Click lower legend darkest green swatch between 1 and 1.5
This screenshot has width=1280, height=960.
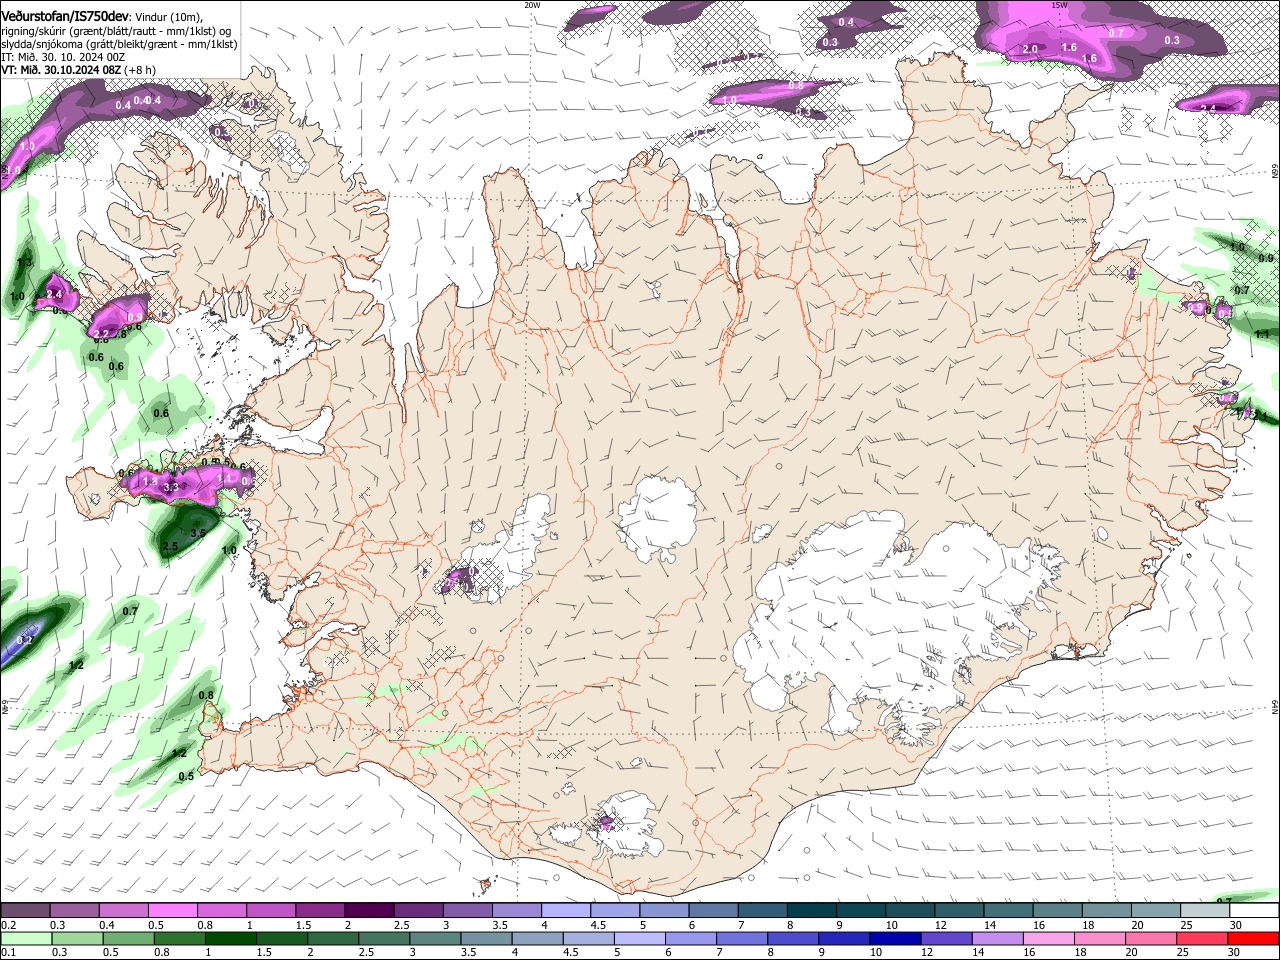[x=230, y=938]
